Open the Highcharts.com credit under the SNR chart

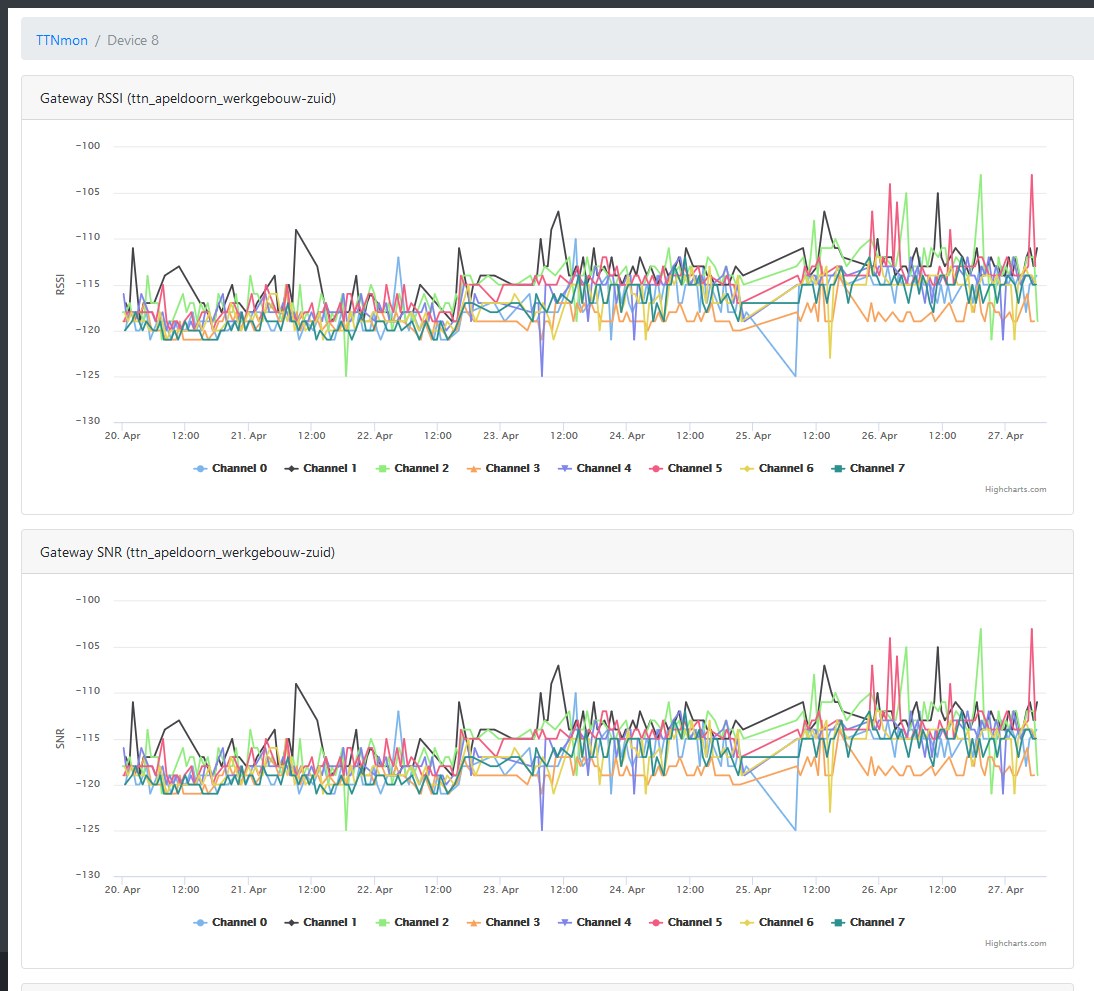(1015, 944)
